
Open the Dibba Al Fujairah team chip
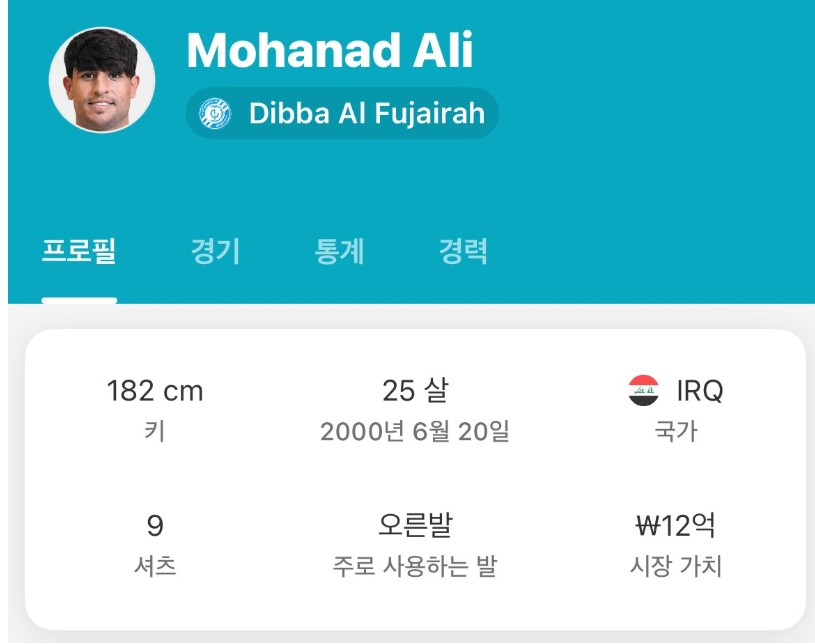[x=342, y=113]
